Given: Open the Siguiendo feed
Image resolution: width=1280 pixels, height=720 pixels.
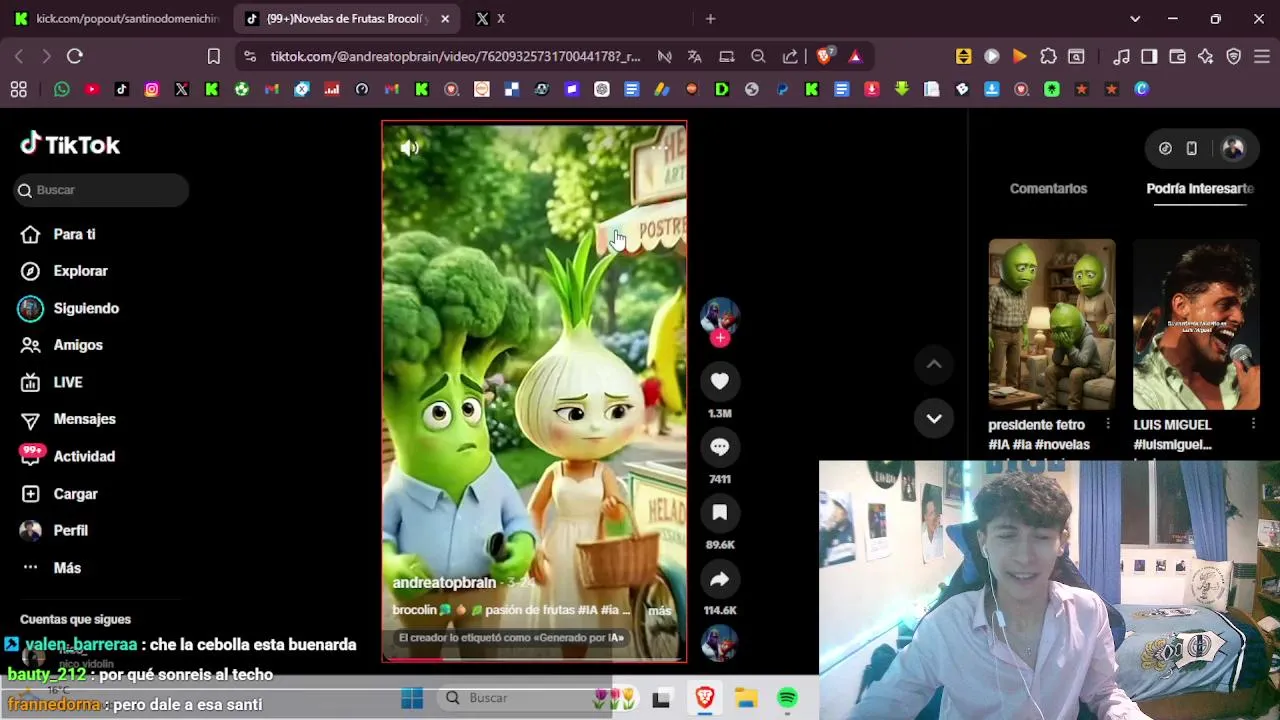Looking at the screenshot, I should click(x=86, y=308).
